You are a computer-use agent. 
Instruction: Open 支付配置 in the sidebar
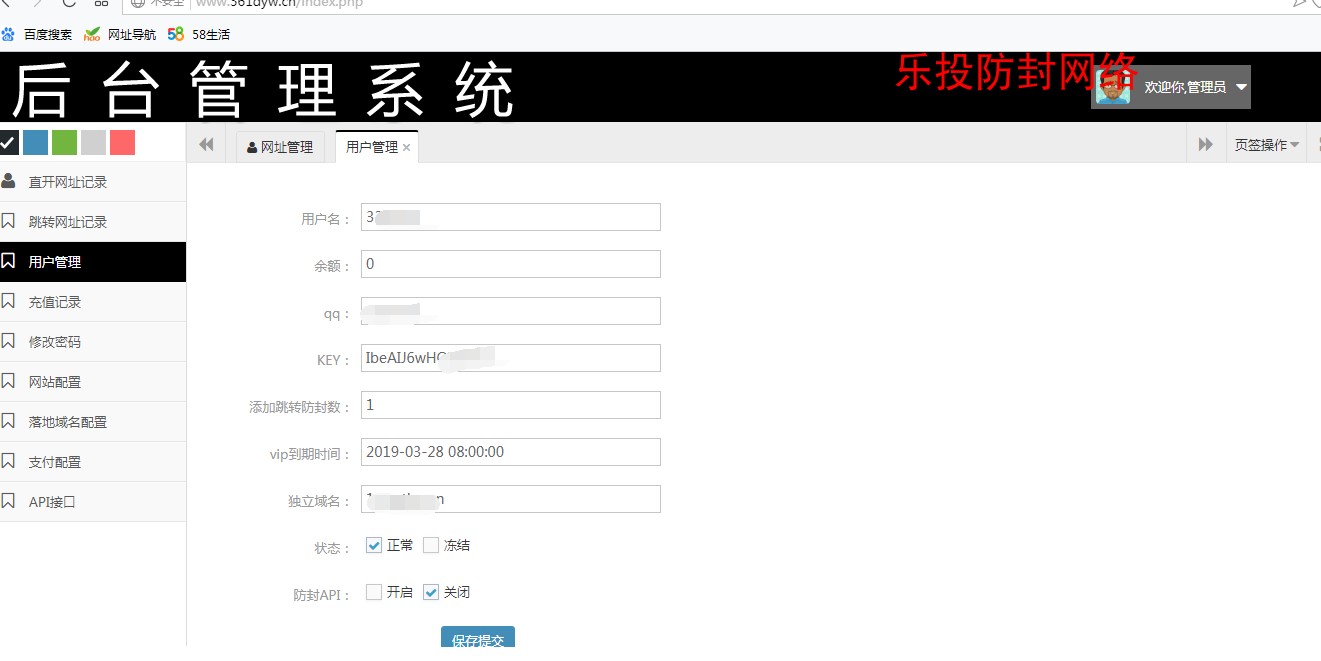pyautogui.click(x=93, y=462)
